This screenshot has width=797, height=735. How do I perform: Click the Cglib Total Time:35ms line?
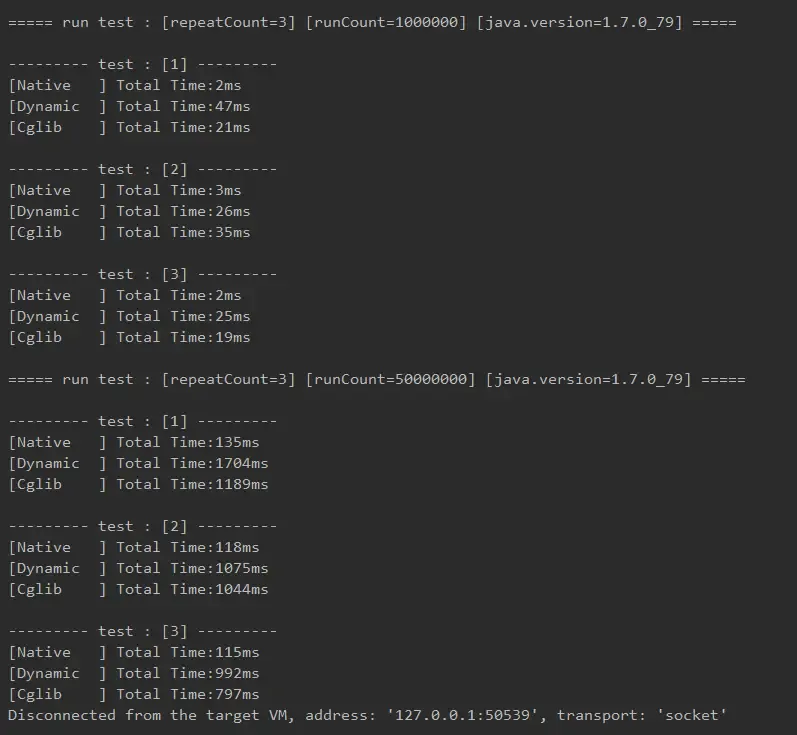[x=130, y=232]
